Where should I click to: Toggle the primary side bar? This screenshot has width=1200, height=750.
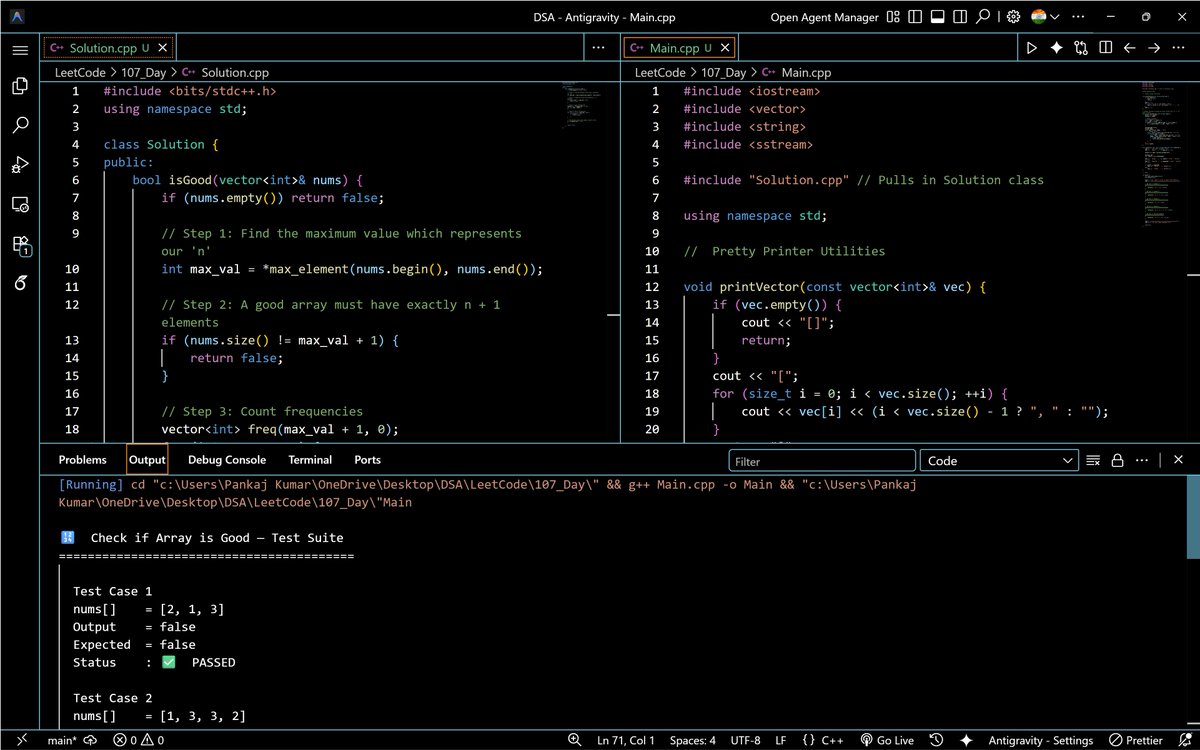pos(916,17)
